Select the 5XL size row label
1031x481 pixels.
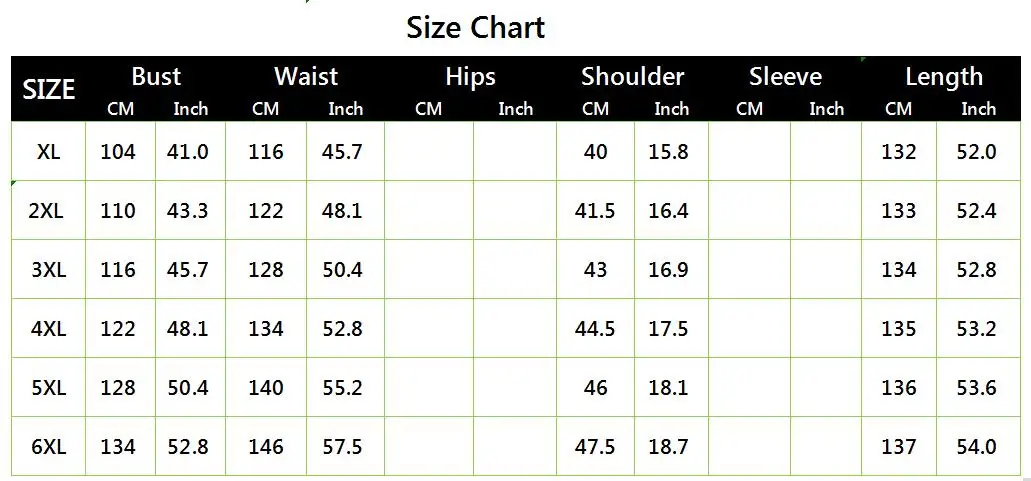[49, 388]
